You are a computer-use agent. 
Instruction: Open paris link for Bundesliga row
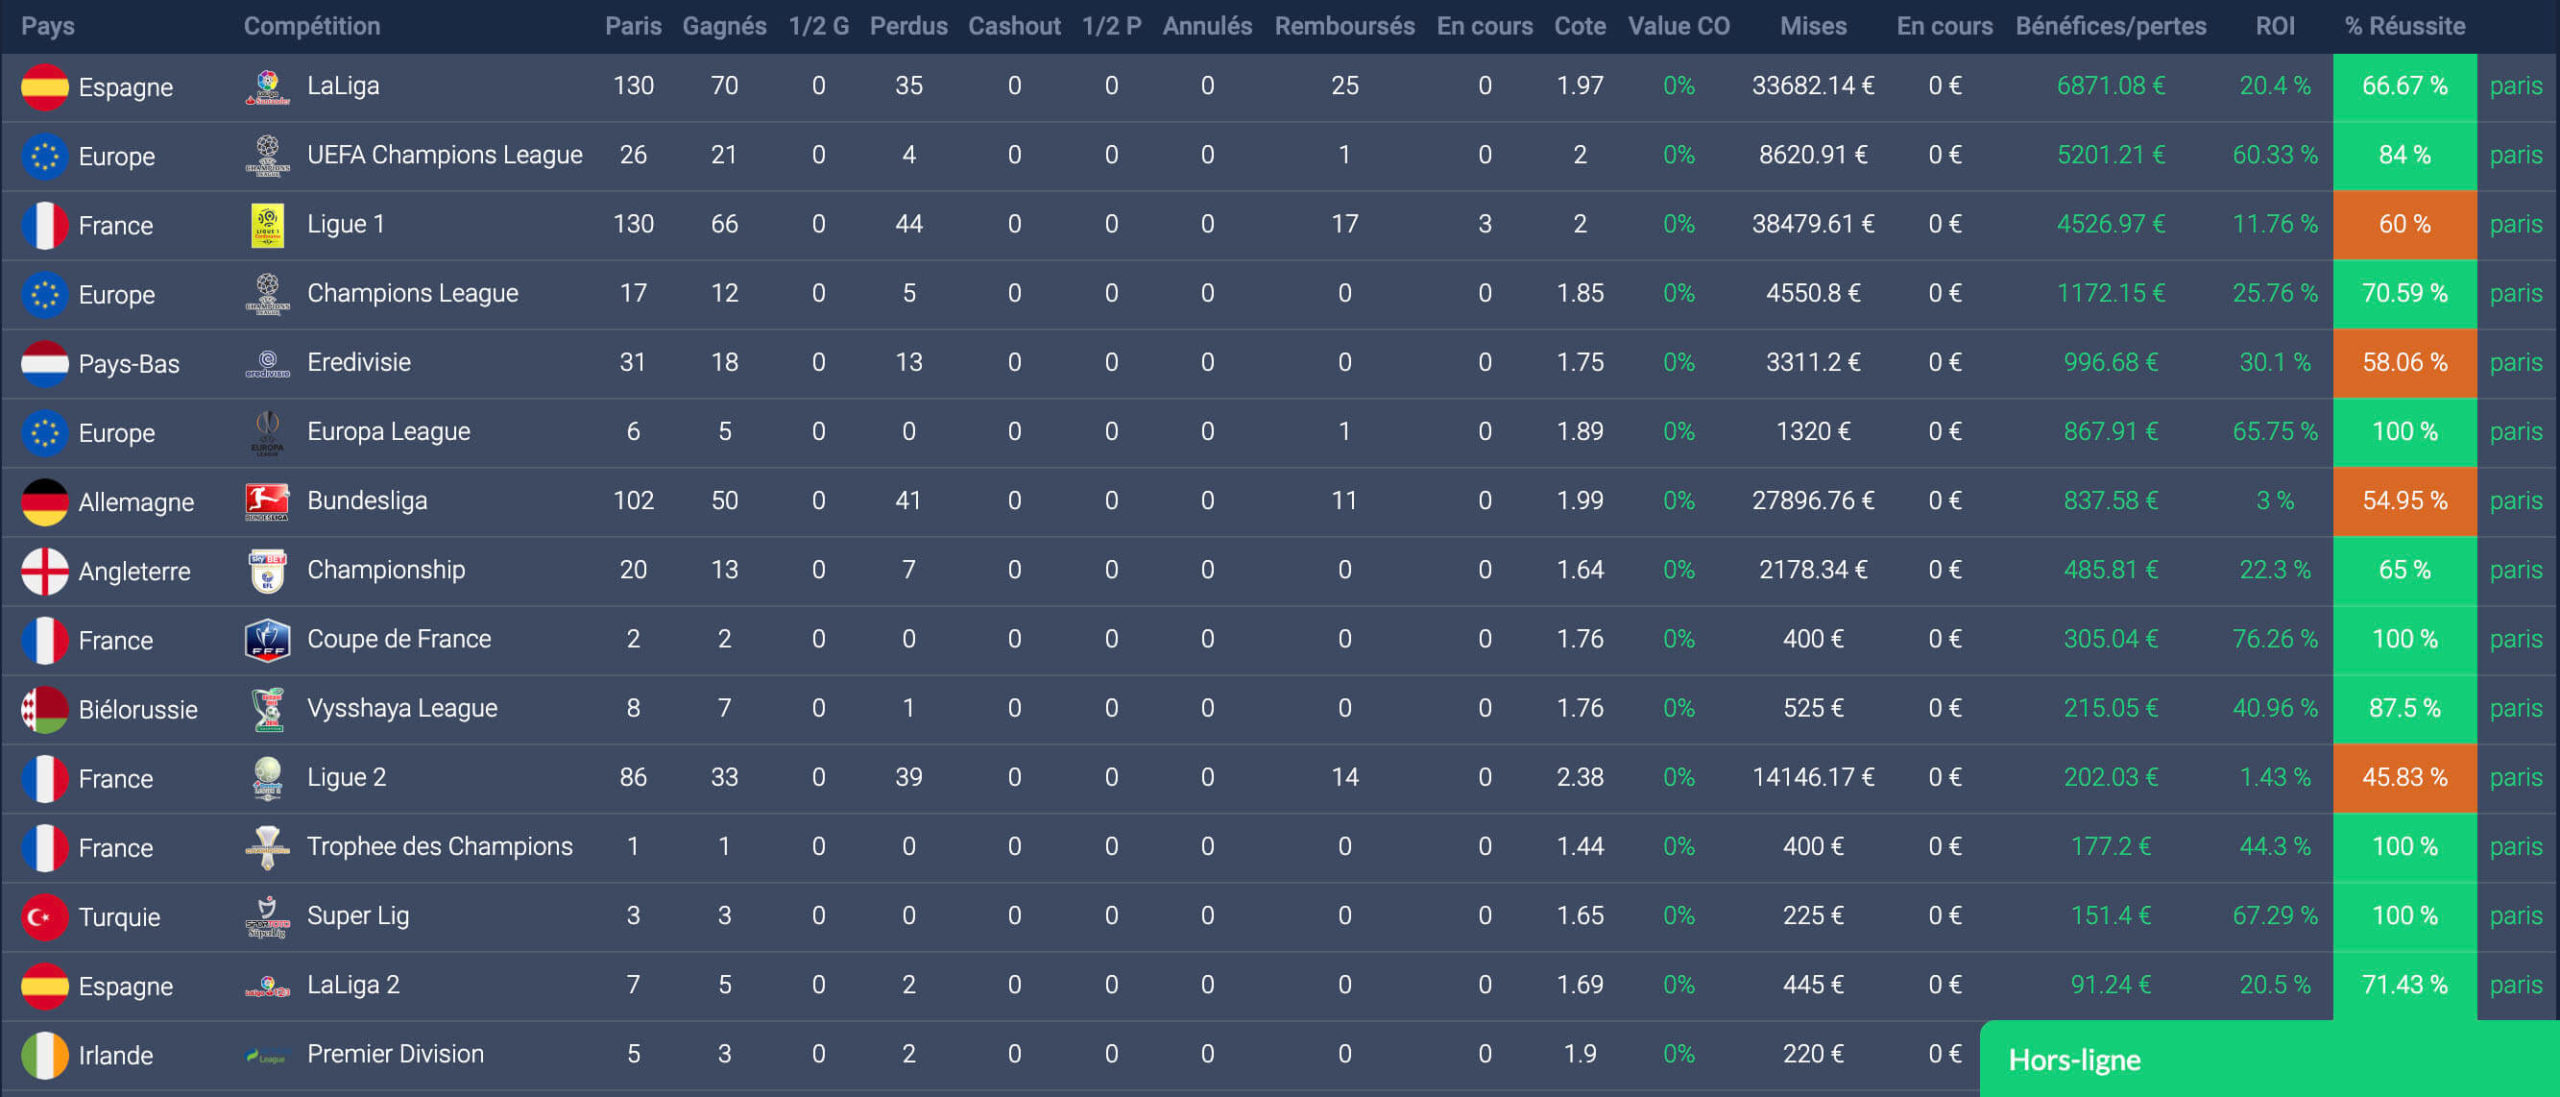[x=2515, y=501]
